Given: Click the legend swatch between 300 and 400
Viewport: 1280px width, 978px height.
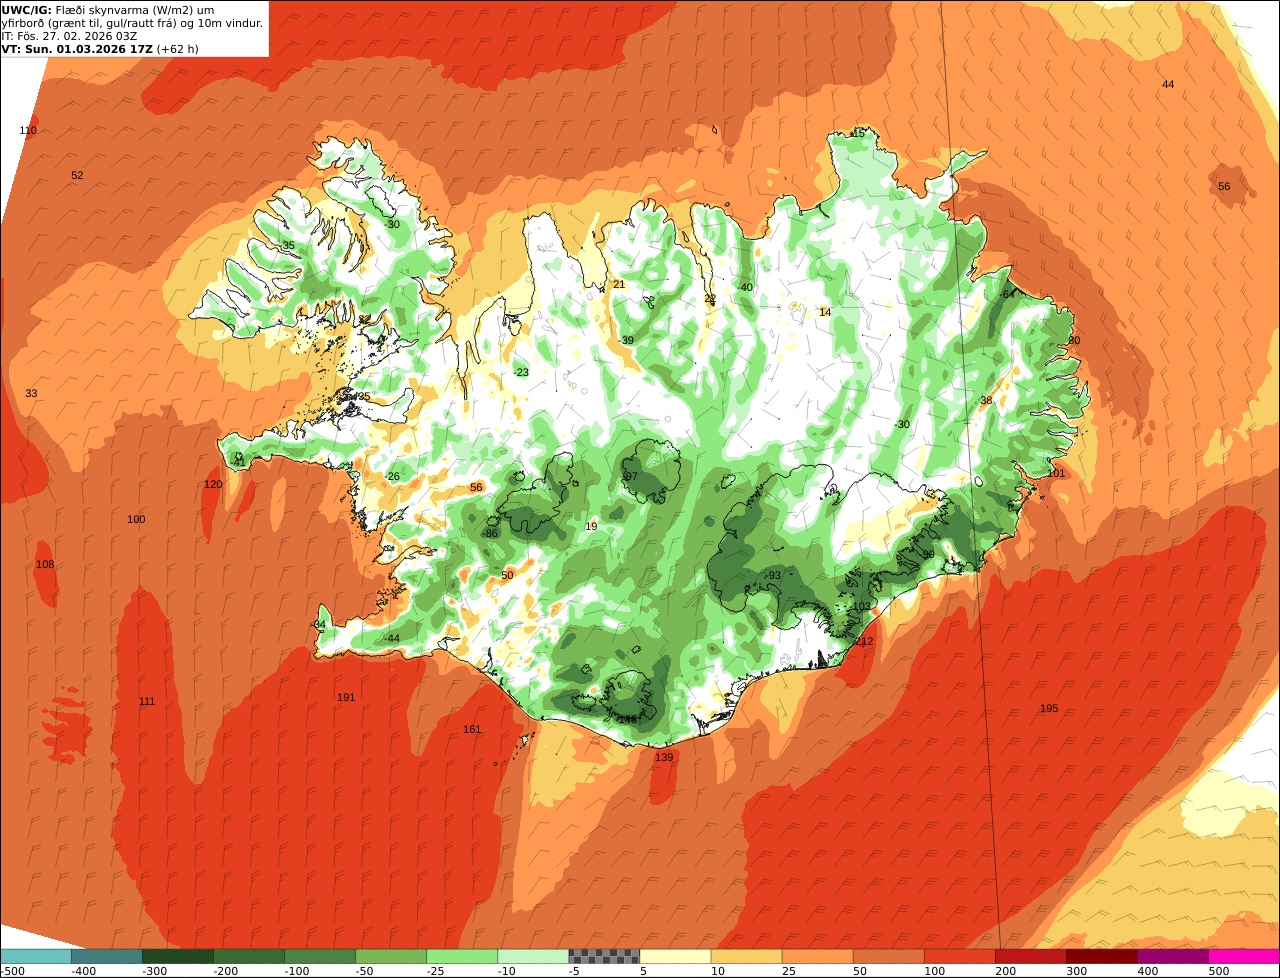Looking at the screenshot, I should [x=1101, y=956].
